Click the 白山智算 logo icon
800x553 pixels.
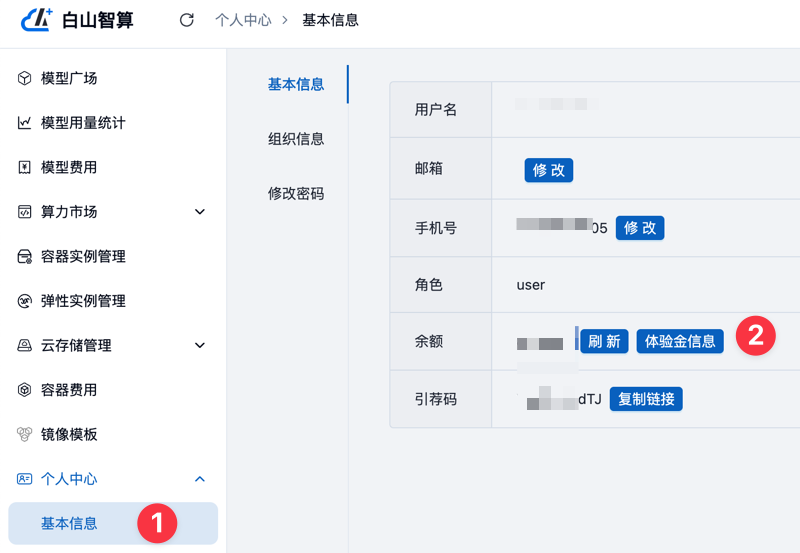(37, 19)
